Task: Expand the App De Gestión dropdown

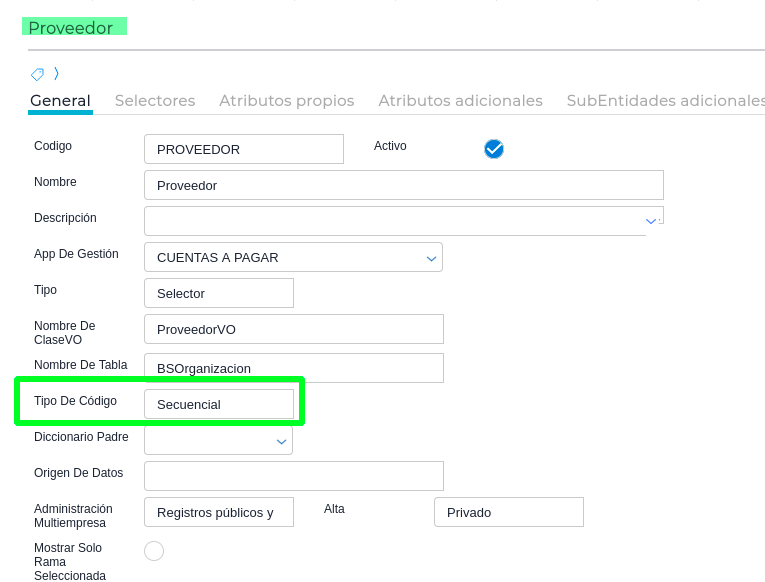Action: [432, 258]
